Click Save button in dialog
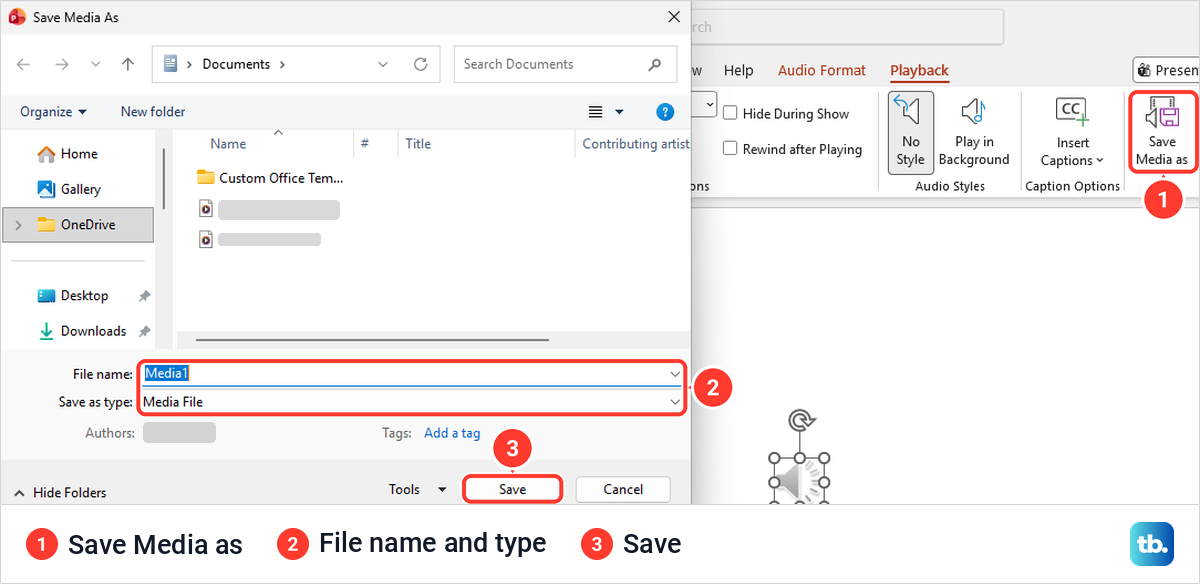This screenshot has width=1200, height=584. (512, 489)
